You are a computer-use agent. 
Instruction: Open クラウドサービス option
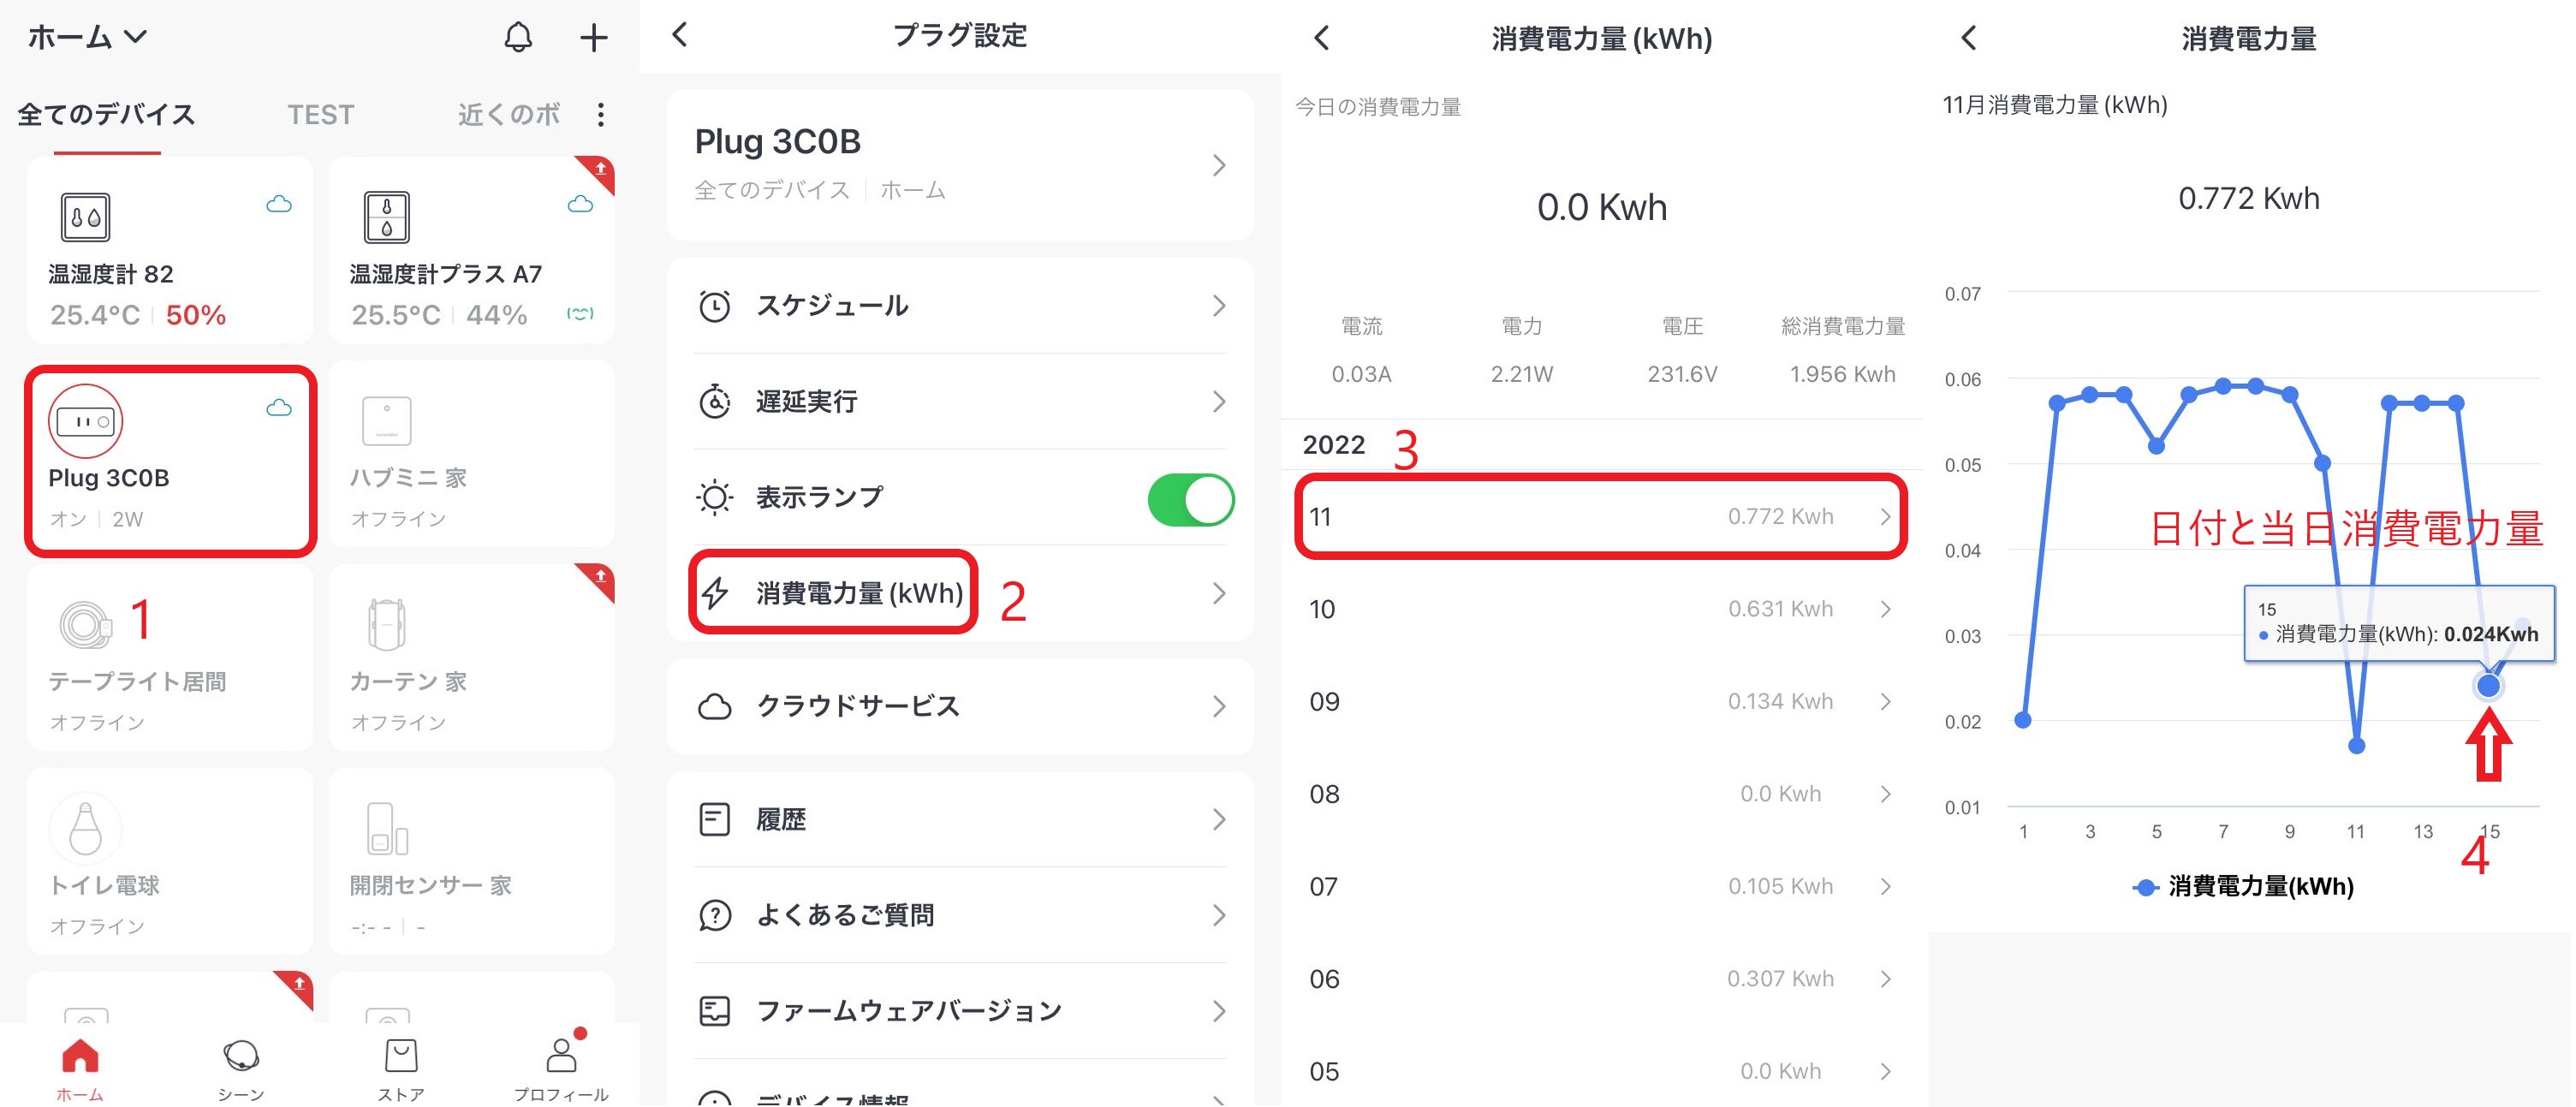[x=960, y=706]
